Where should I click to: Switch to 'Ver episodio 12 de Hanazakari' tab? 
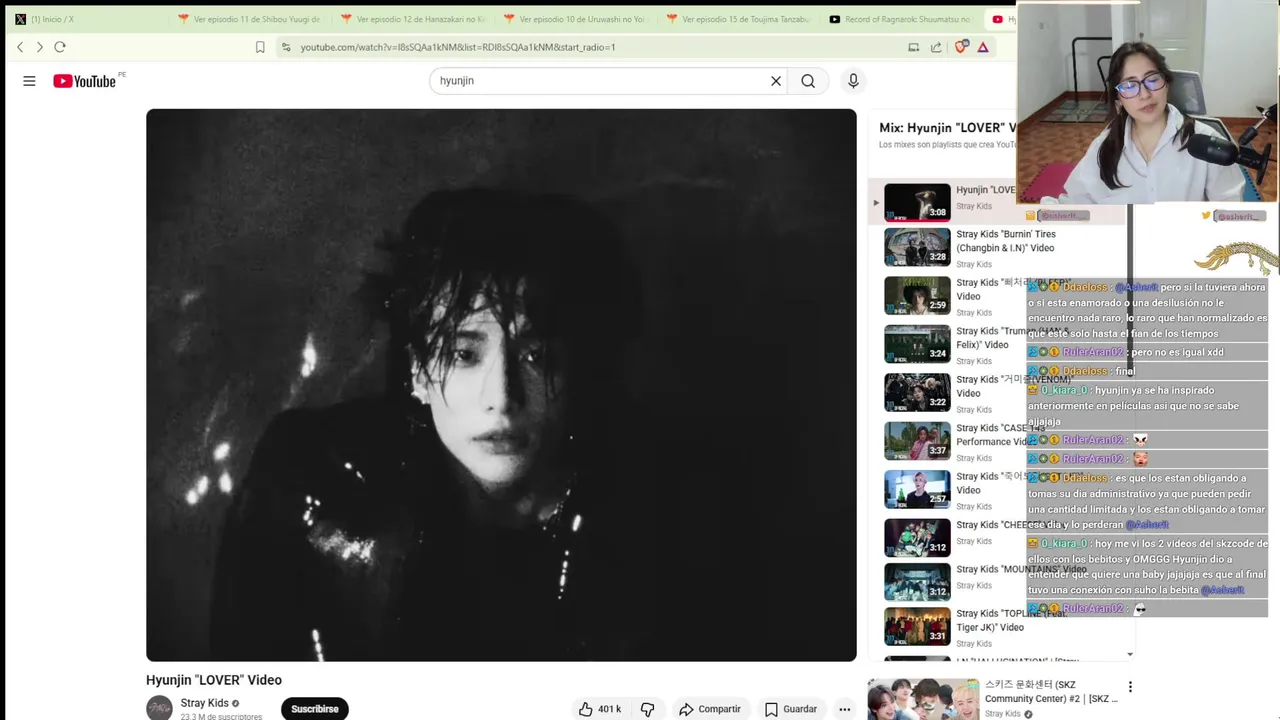[x=412, y=19]
